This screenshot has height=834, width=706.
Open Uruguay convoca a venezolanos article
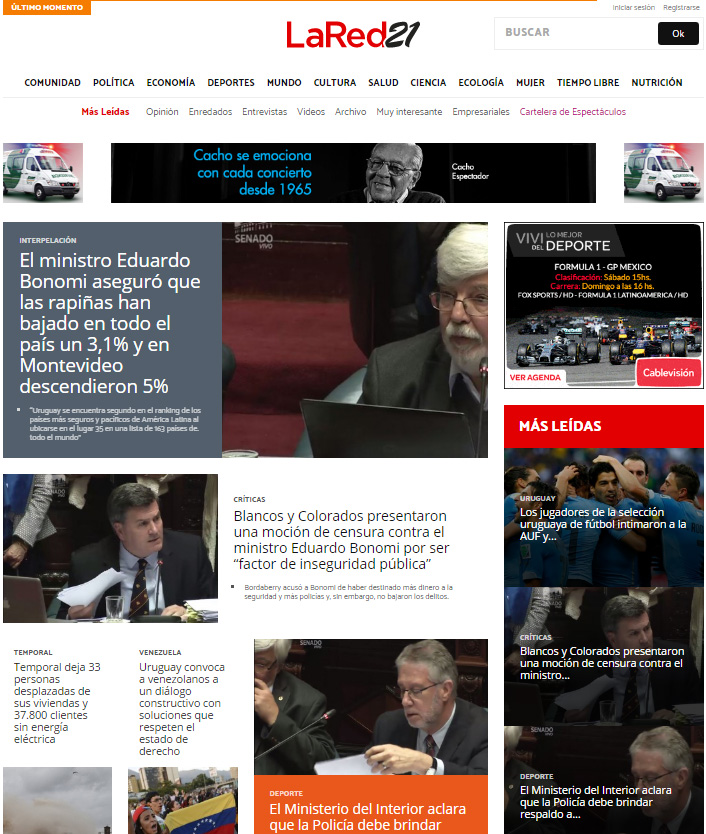tap(181, 709)
